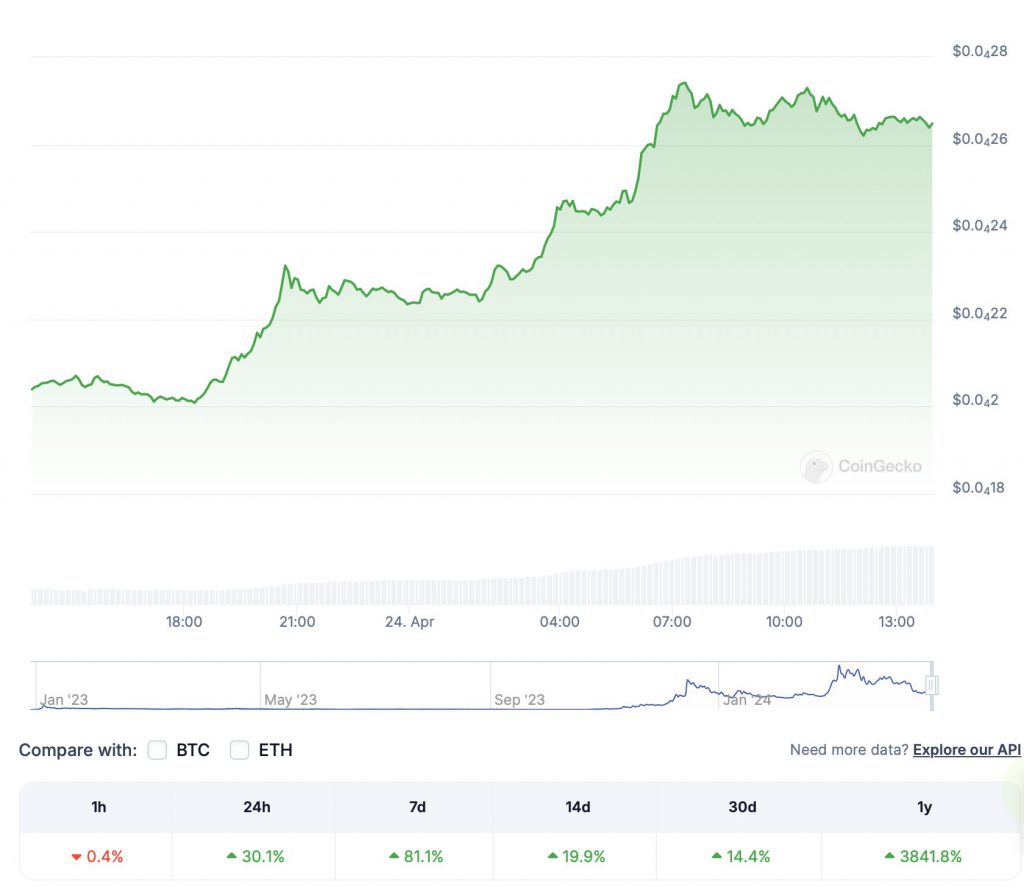The image size is (1024, 889).
Task: Click the range selector handle on mini chart
Action: 932,684
